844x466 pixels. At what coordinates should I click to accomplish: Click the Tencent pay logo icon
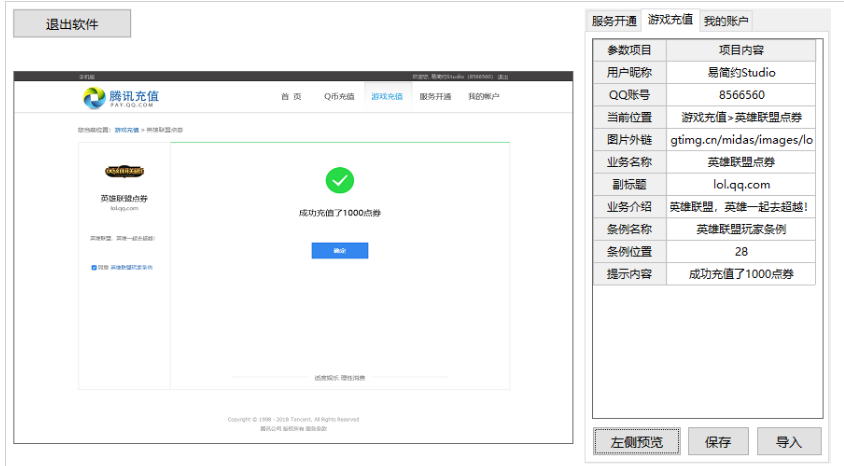coord(94,98)
